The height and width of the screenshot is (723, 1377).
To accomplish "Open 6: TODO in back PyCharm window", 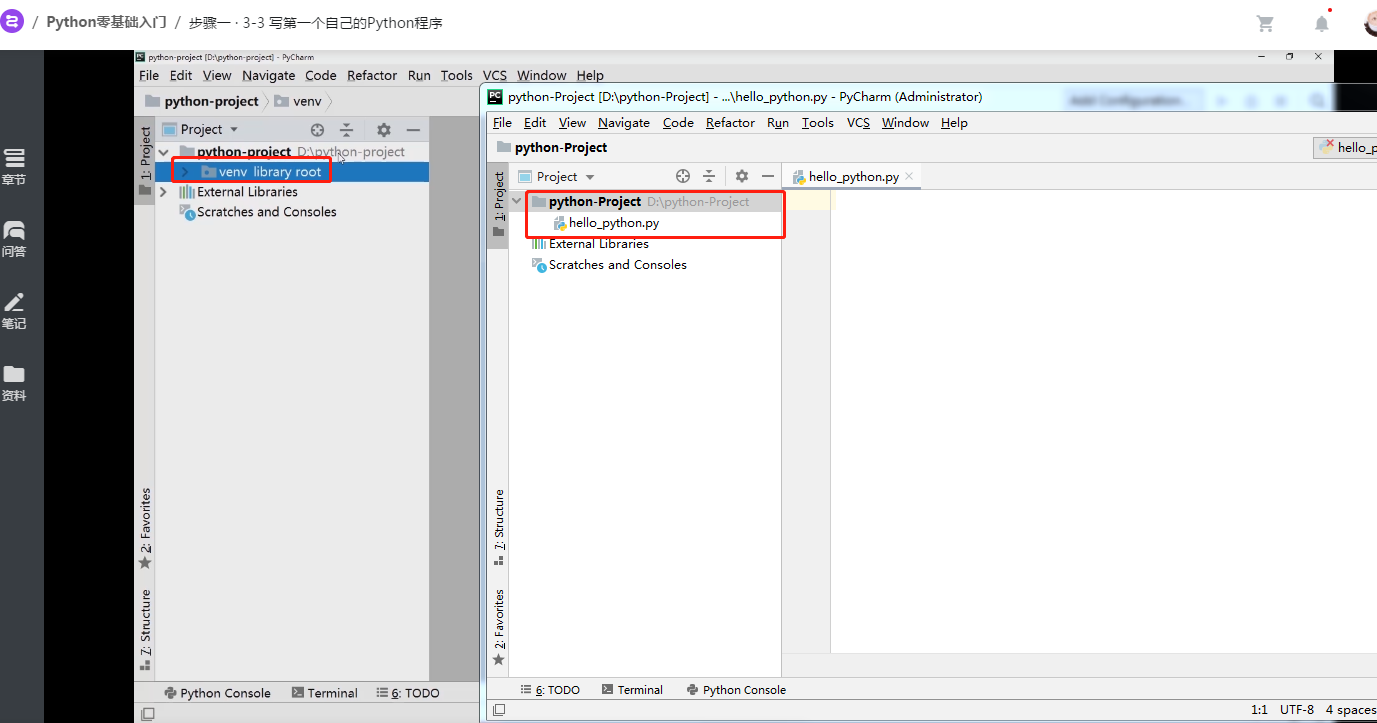I will pos(408,693).
